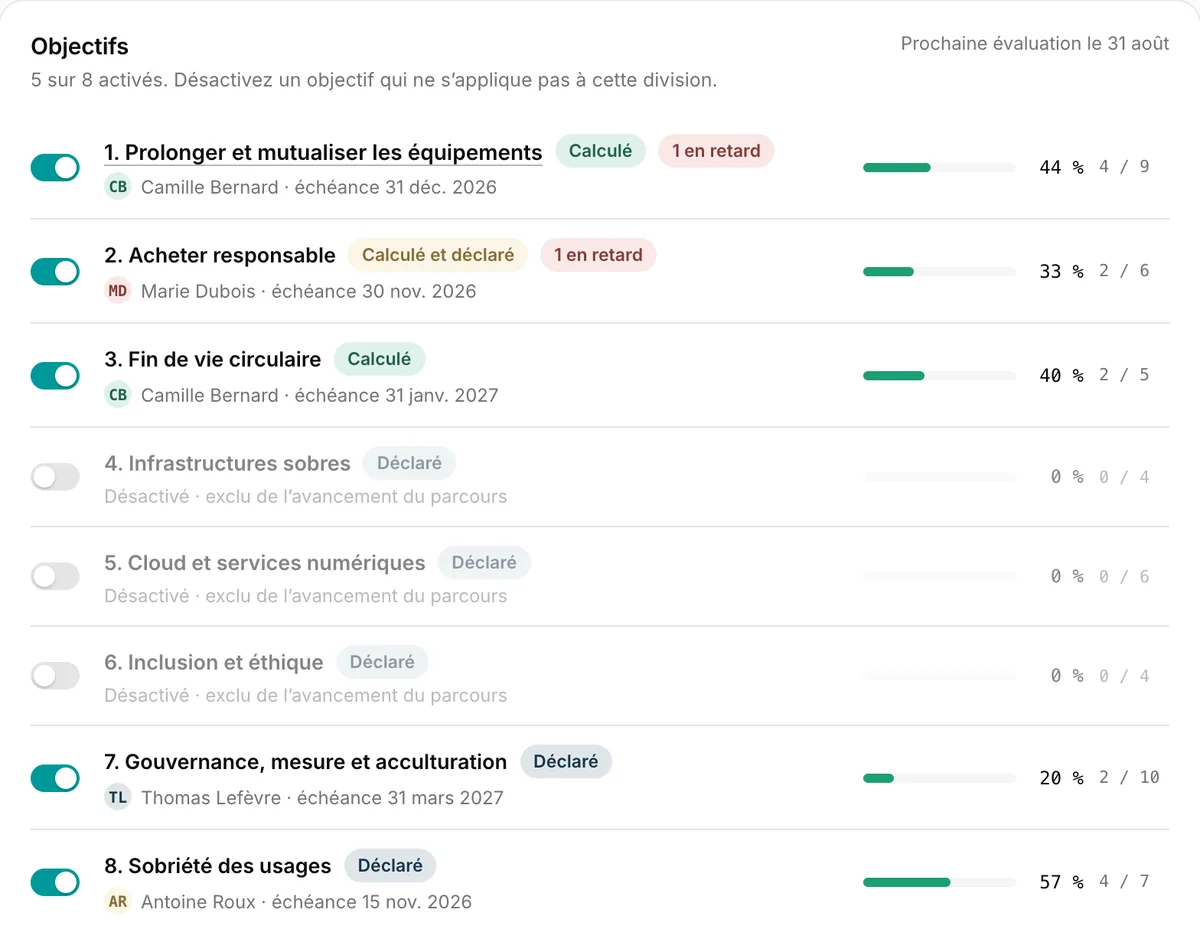Click Déclaré badge on Infrastructures sobres
1200x942 pixels.
point(409,463)
